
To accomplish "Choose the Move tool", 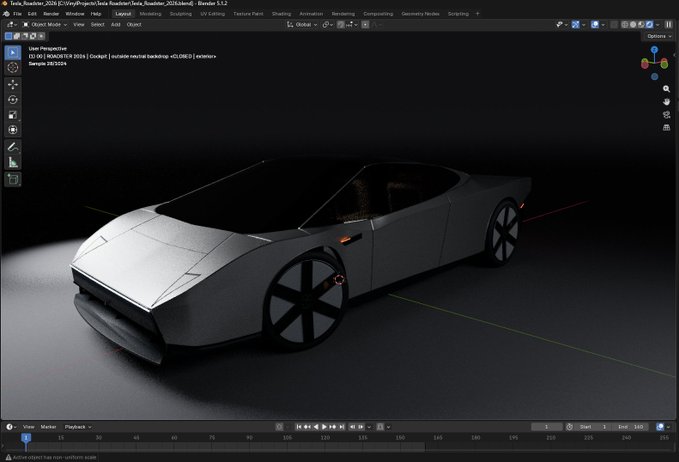I will click(13, 84).
